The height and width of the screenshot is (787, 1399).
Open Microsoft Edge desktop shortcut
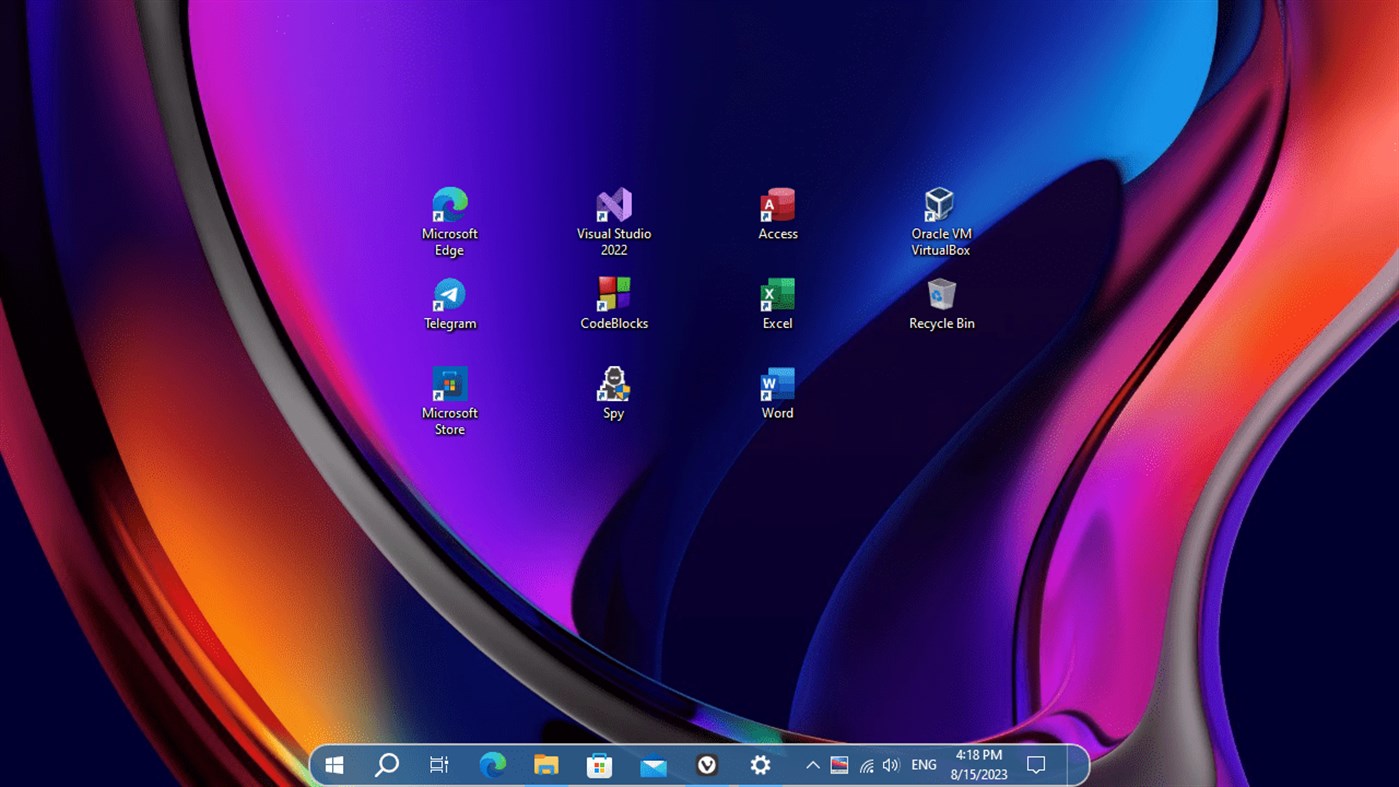tap(449, 205)
